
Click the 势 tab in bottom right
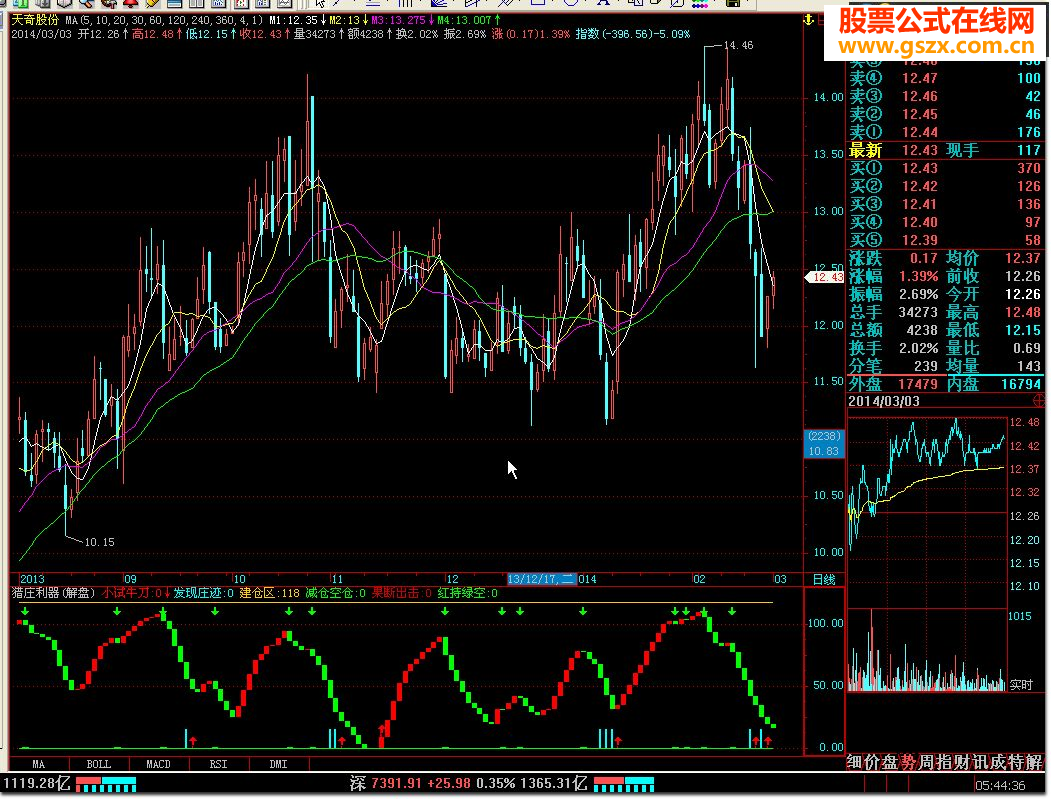coord(907,763)
